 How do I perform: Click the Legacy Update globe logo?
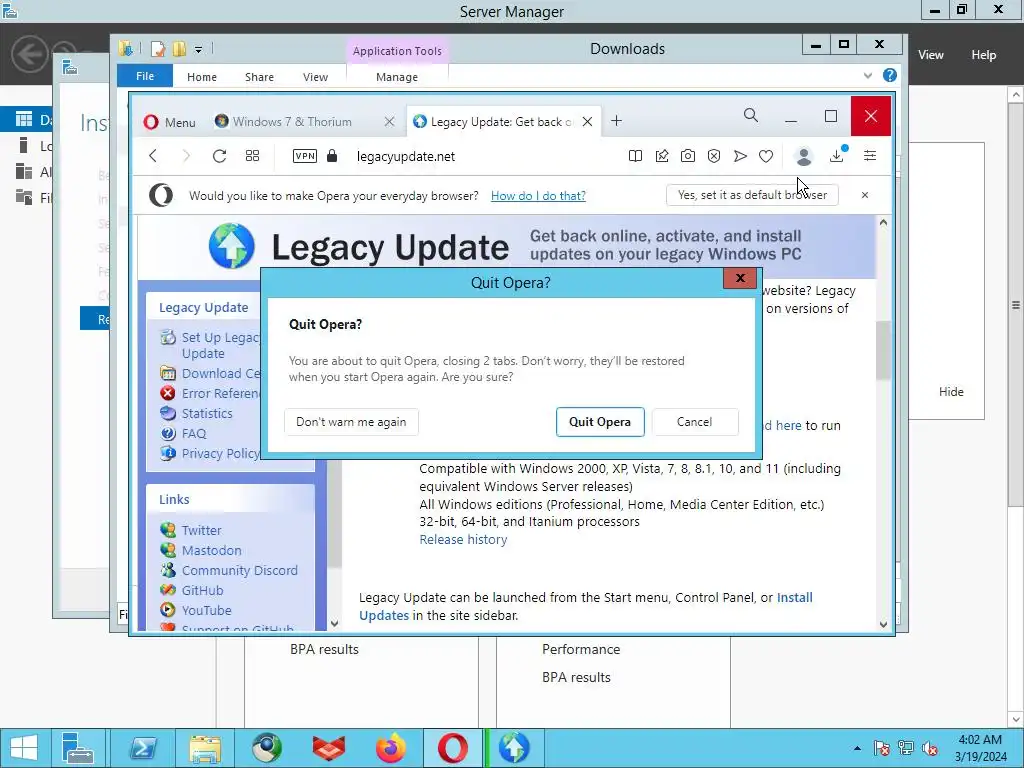(232, 246)
